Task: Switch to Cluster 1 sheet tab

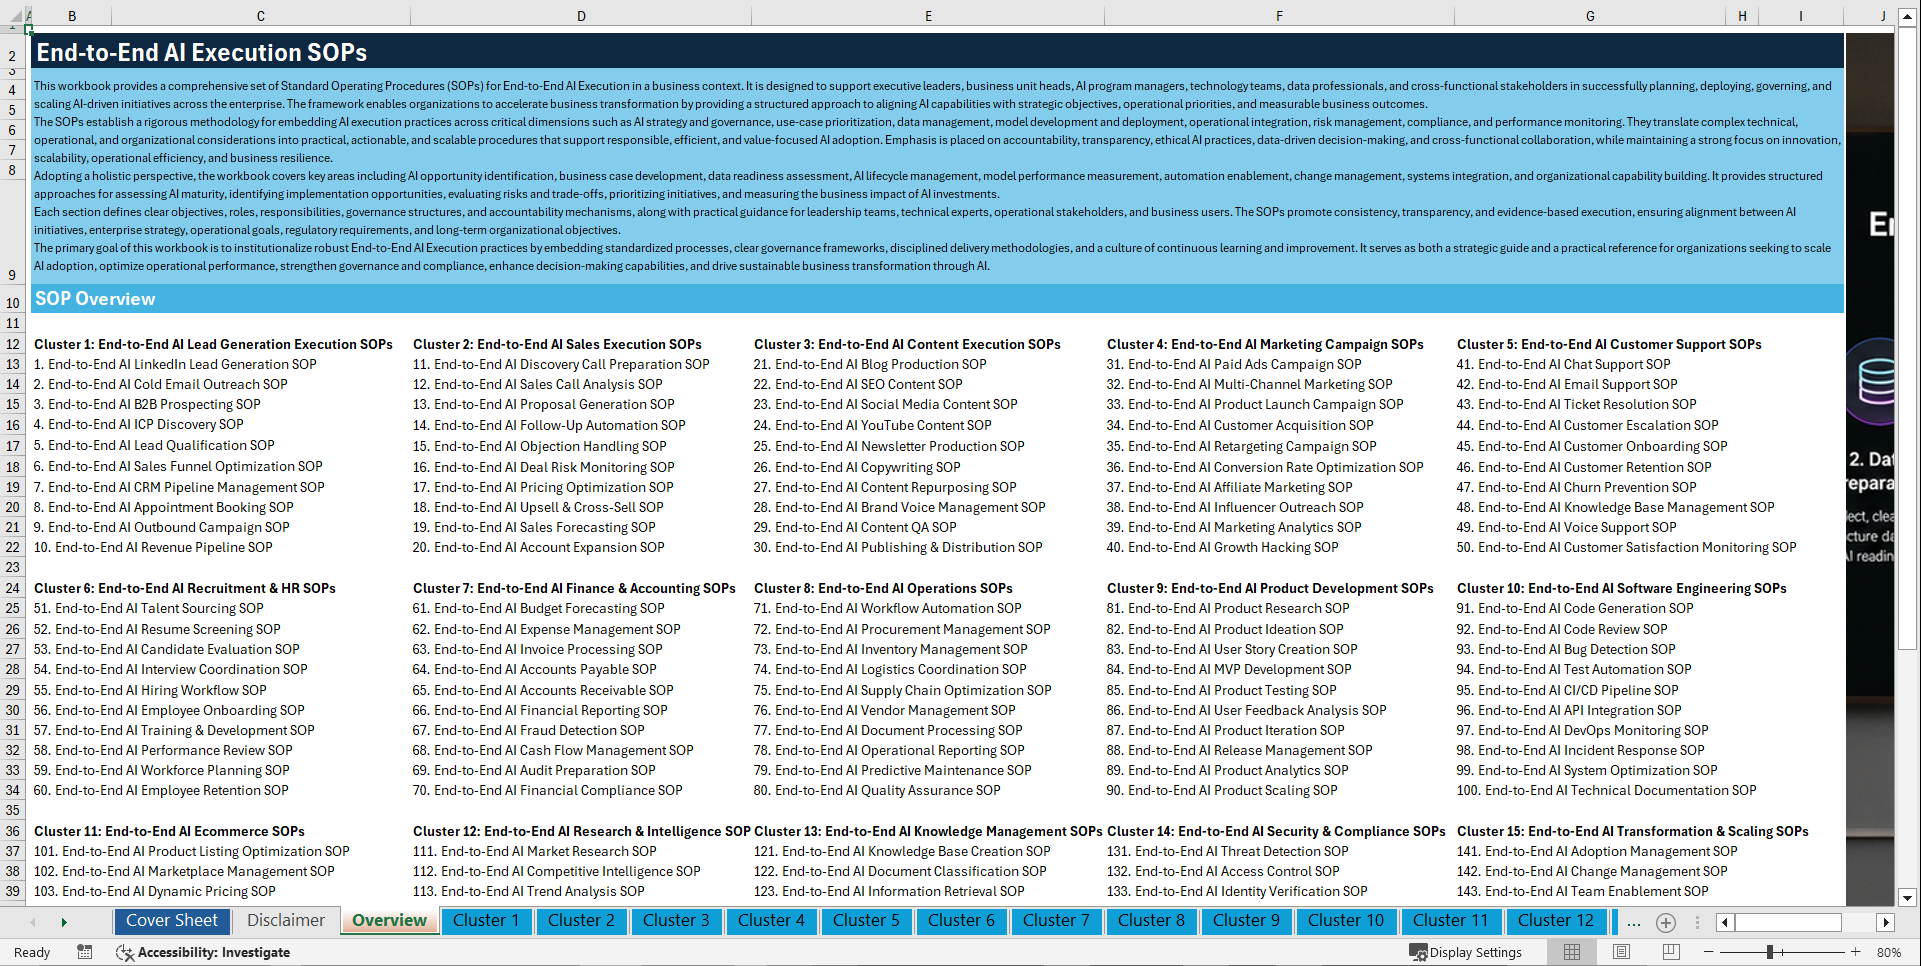Action: click(x=486, y=921)
